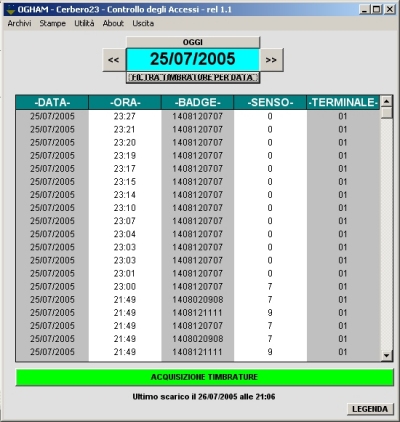Screen dimensions: 400x422
Task: Click the vertical scrollbar thumb
Action: [387, 112]
